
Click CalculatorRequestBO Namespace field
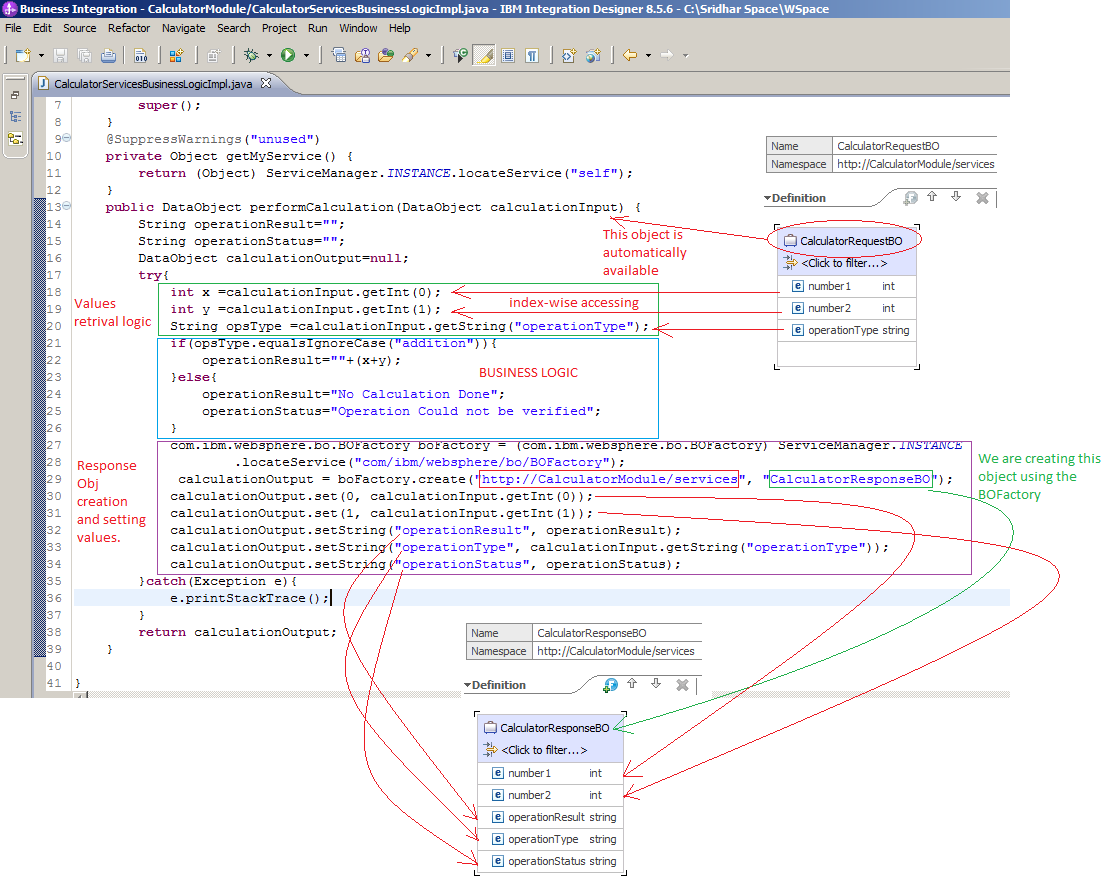tap(915, 164)
